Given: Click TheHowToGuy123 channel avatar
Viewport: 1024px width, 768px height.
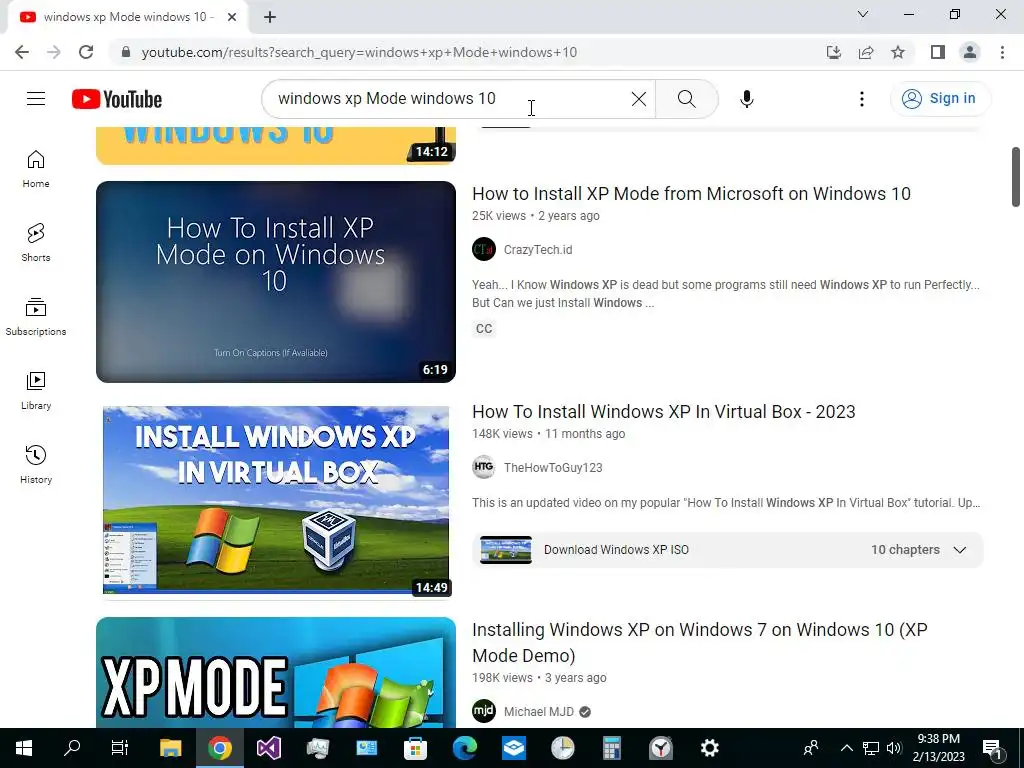Looking at the screenshot, I should (484, 468).
